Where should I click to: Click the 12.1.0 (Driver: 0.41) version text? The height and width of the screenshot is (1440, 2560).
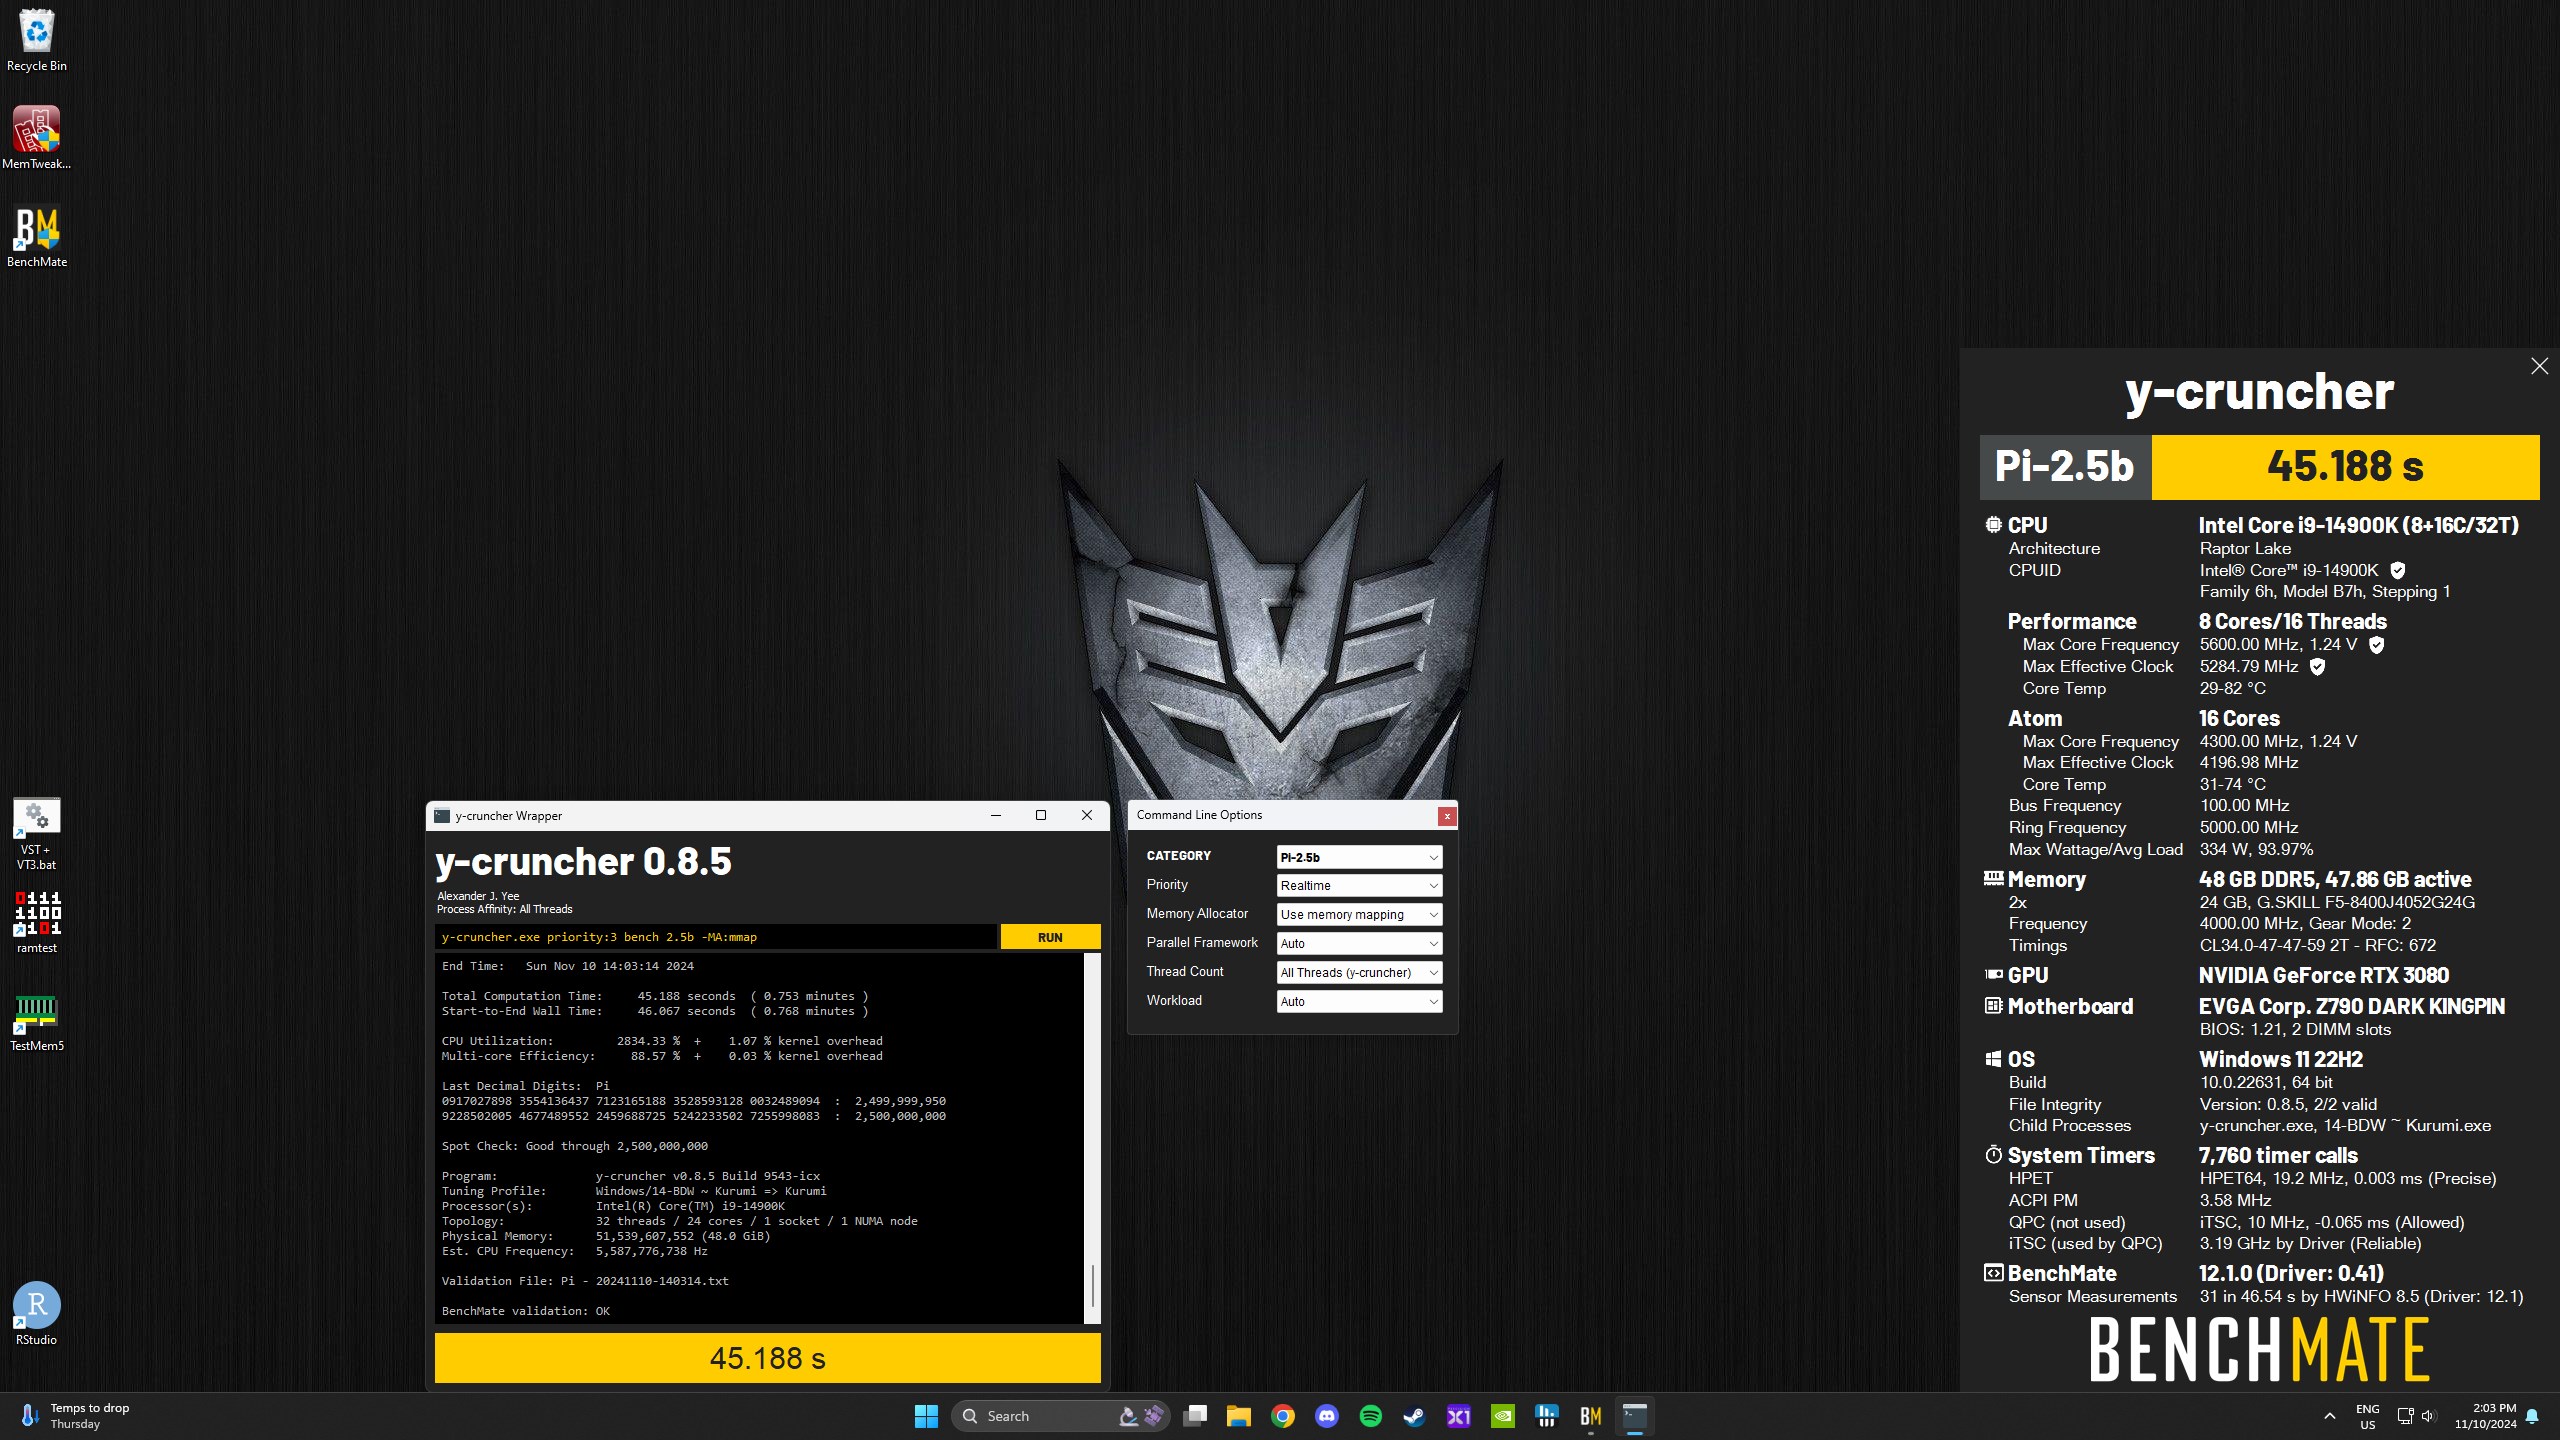pyautogui.click(x=2291, y=1274)
